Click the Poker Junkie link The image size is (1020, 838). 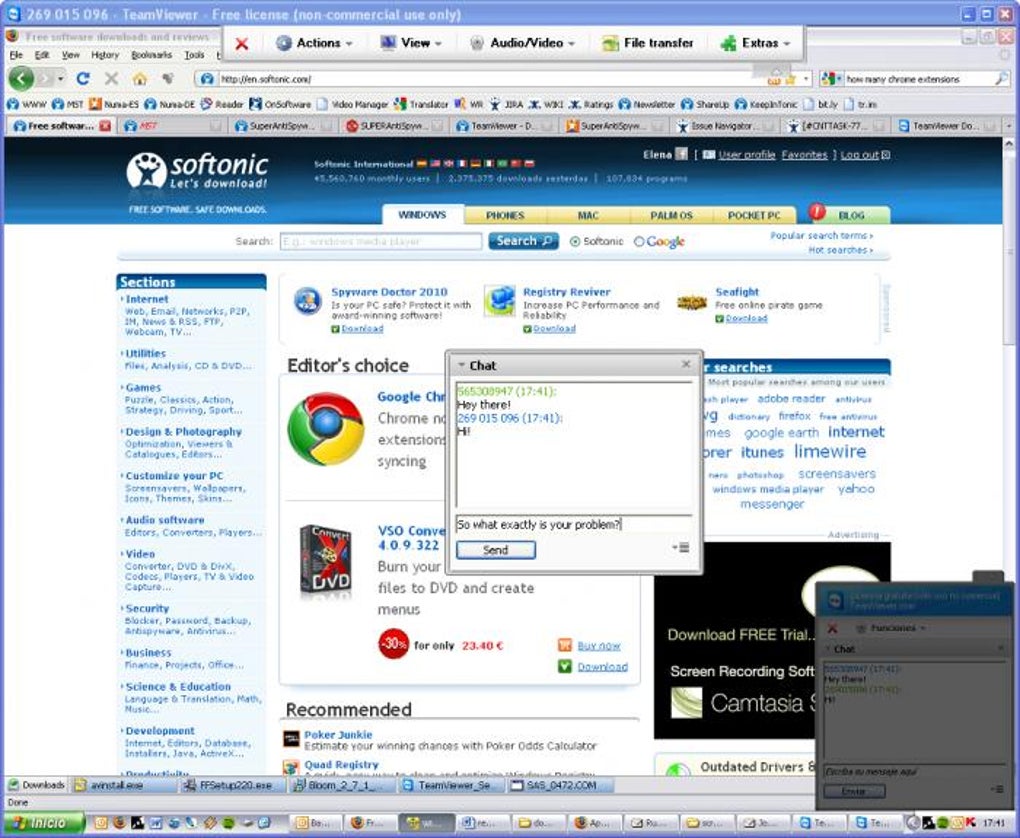(x=338, y=735)
